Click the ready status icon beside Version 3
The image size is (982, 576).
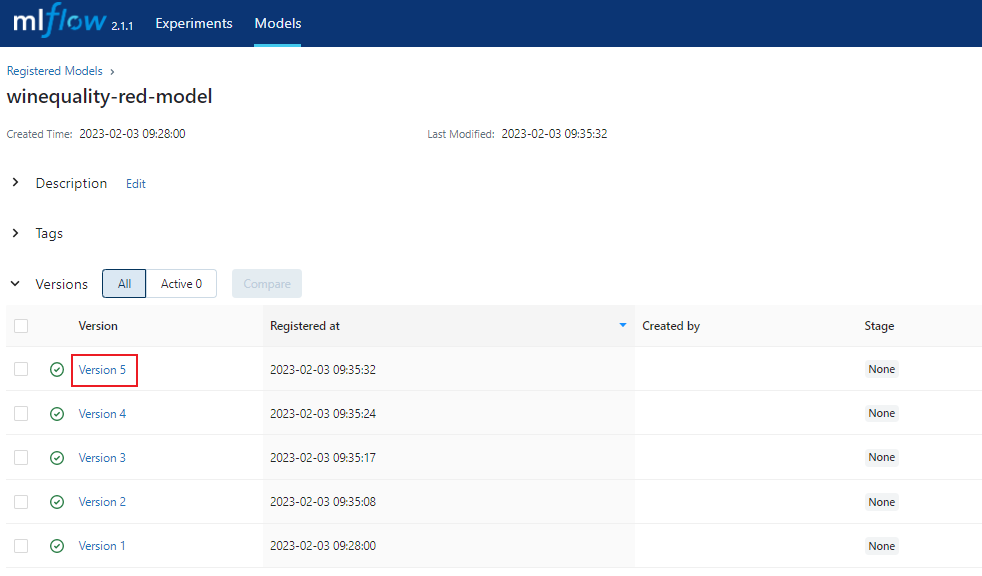(57, 457)
